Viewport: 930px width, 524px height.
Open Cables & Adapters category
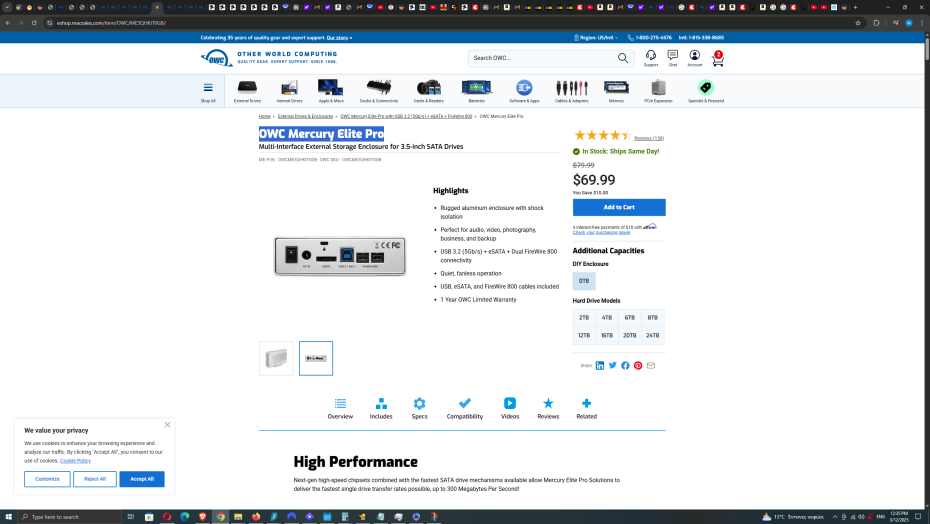(571, 91)
